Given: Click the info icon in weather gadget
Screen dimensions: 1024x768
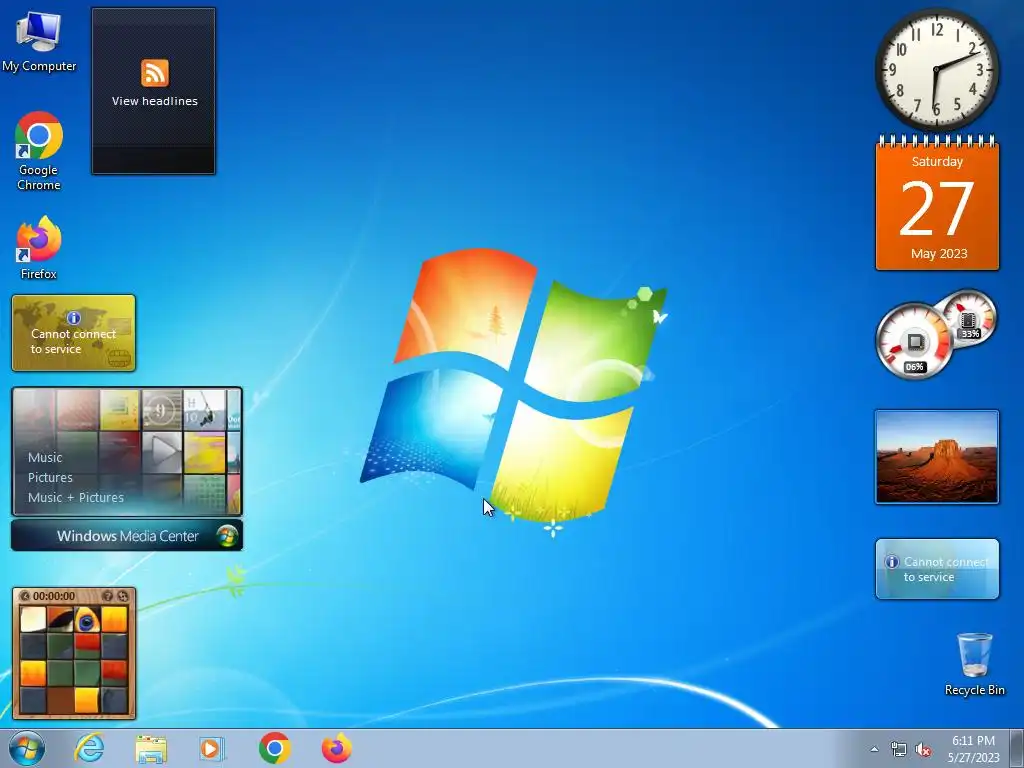Looking at the screenshot, I should [891, 562].
